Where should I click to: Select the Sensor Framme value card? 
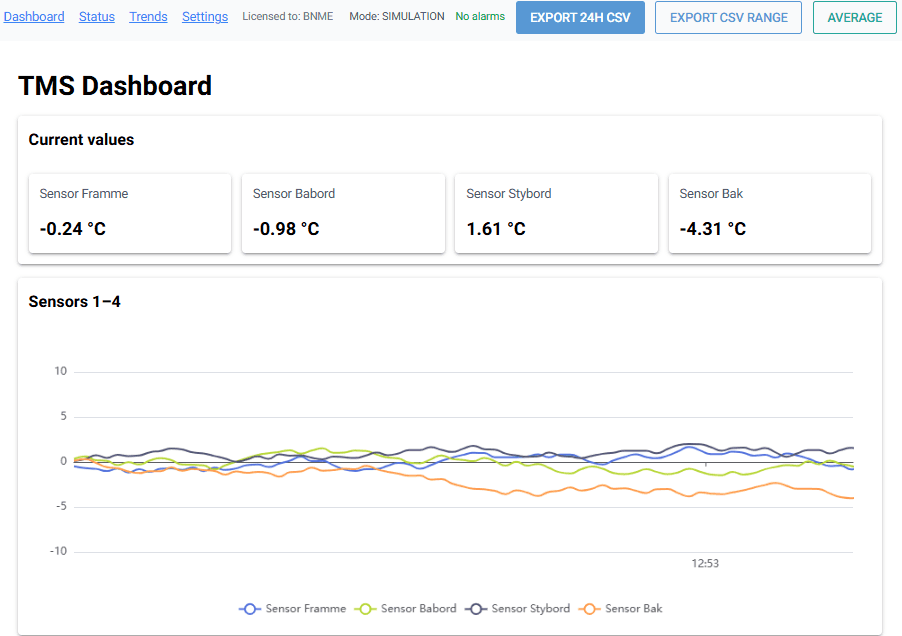(130, 213)
